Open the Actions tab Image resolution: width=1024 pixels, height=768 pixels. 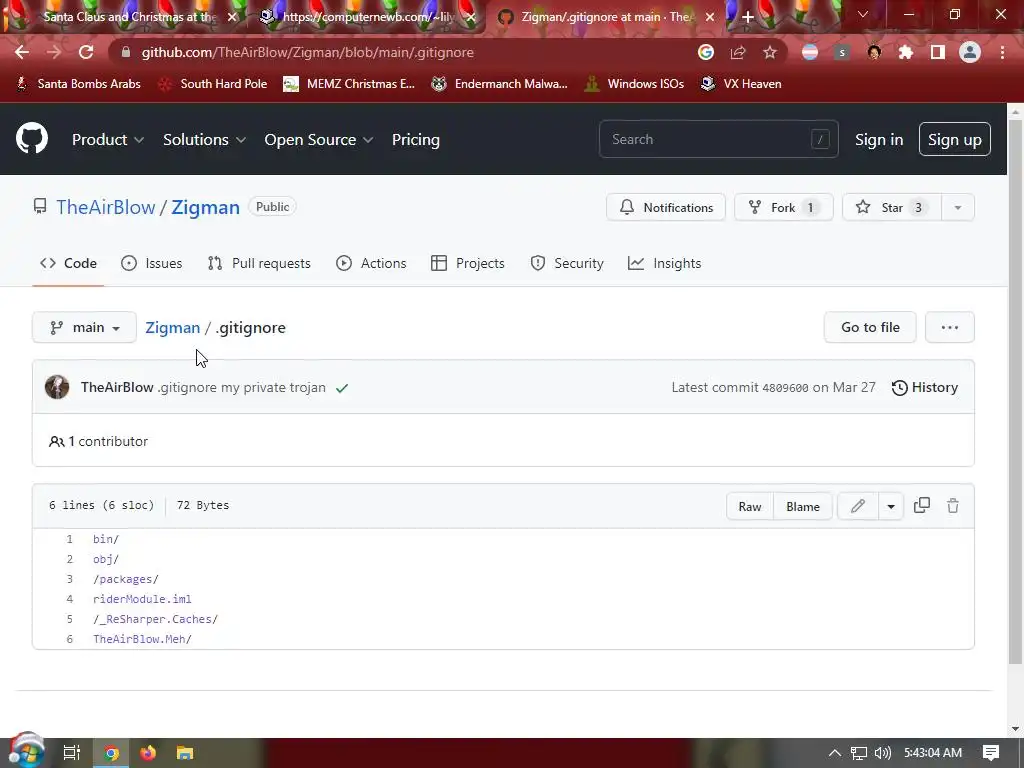(x=371, y=263)
